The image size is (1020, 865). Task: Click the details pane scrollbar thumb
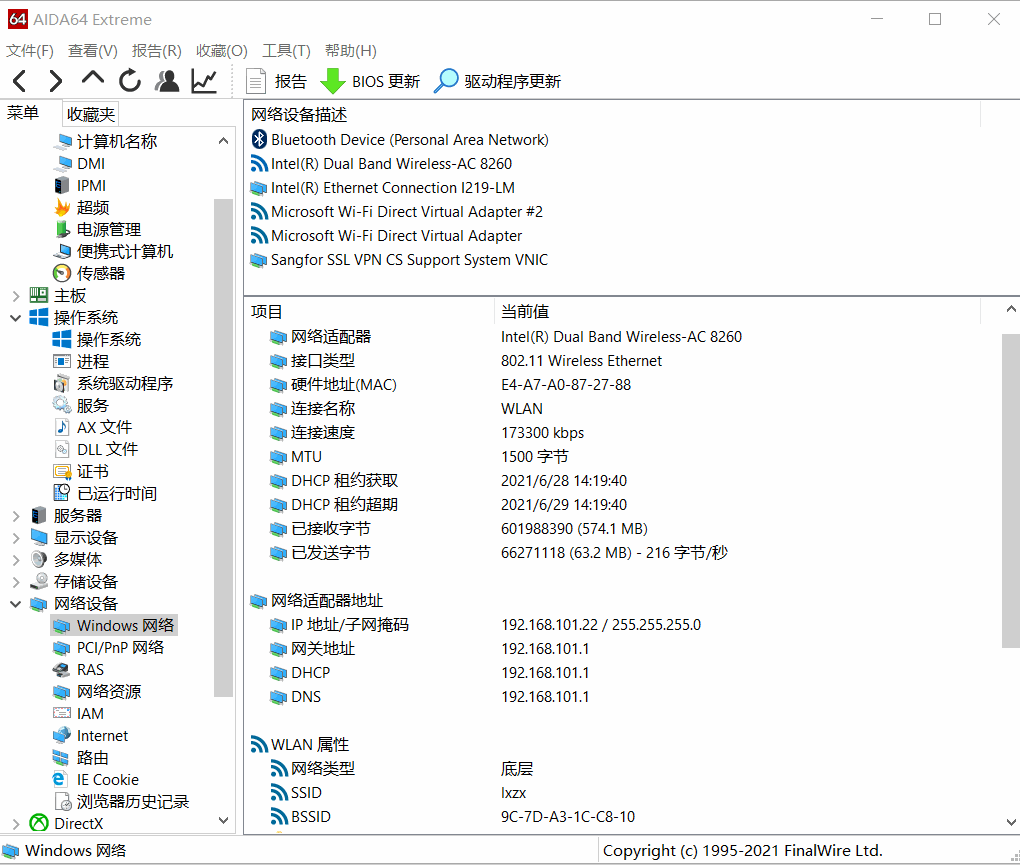click(x=1011, y=491)
